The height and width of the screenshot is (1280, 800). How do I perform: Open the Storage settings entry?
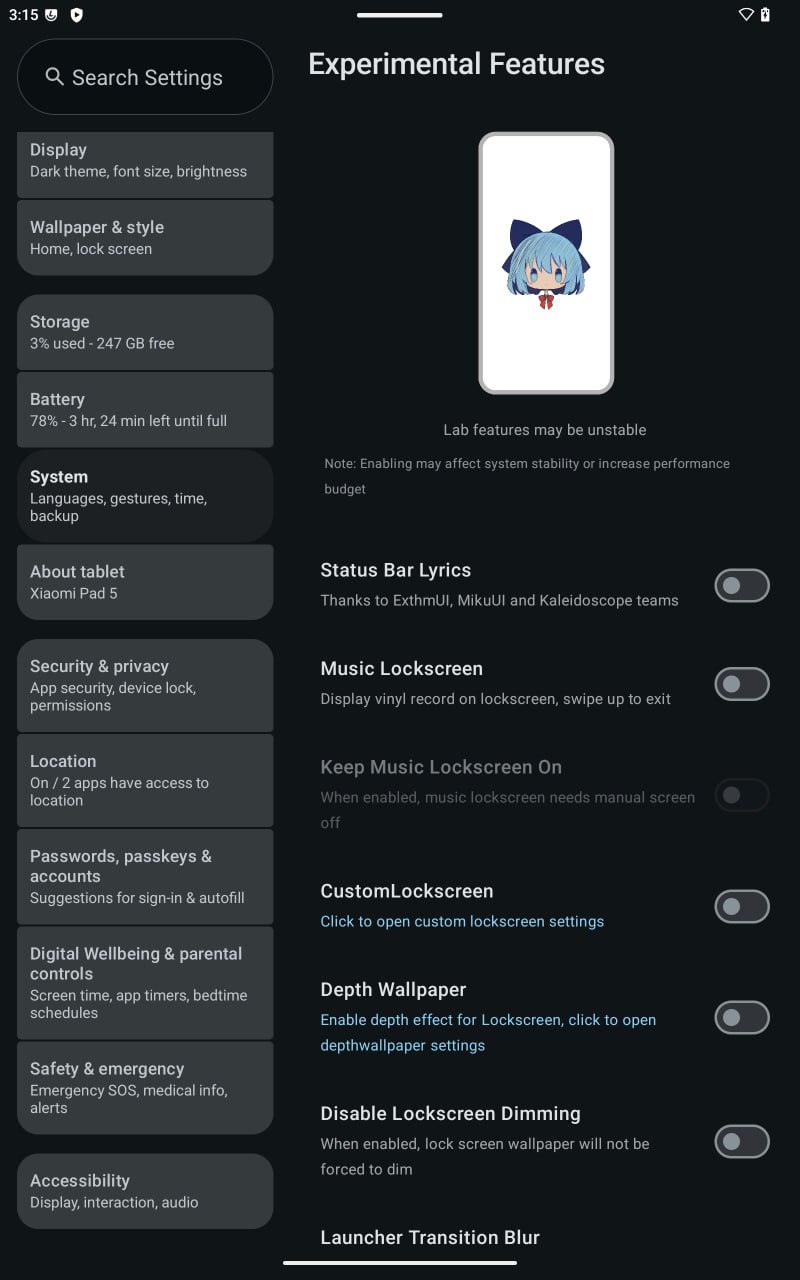[145, 332]
